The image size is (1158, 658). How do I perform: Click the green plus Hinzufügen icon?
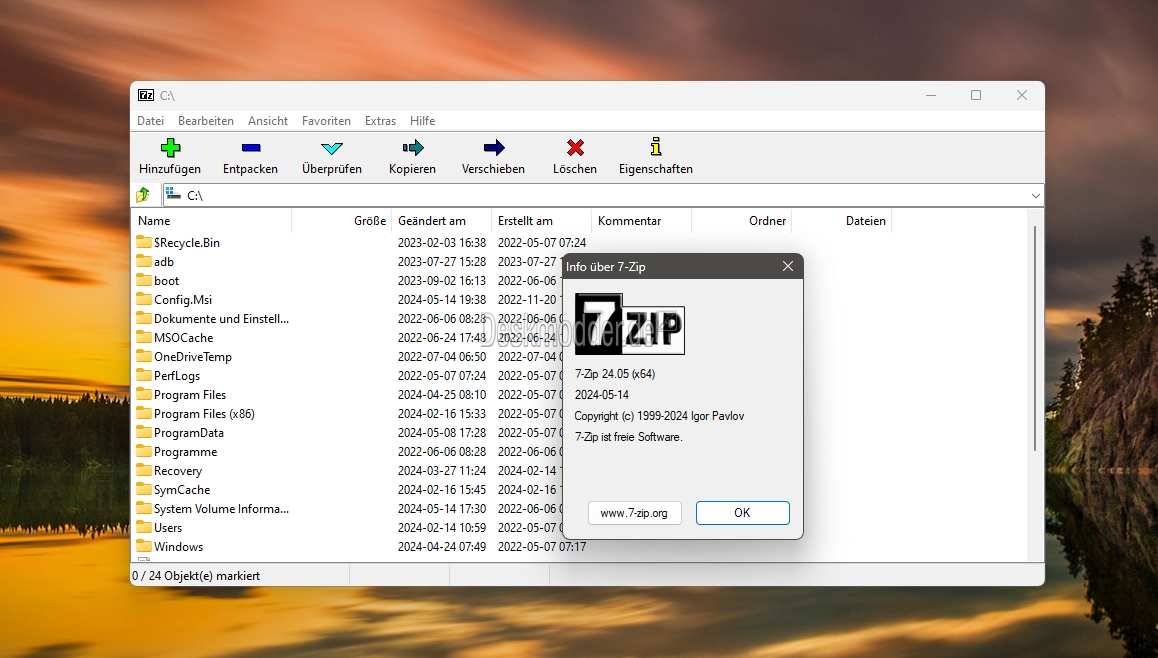170,148
